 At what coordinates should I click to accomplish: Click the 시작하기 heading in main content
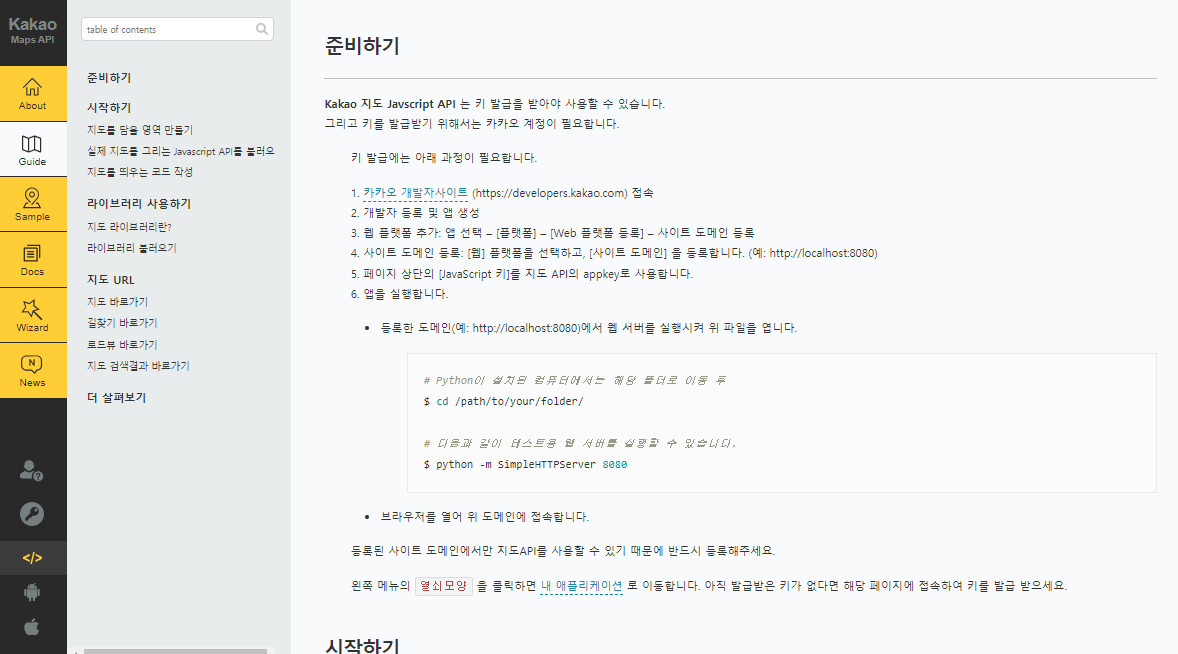361,645
